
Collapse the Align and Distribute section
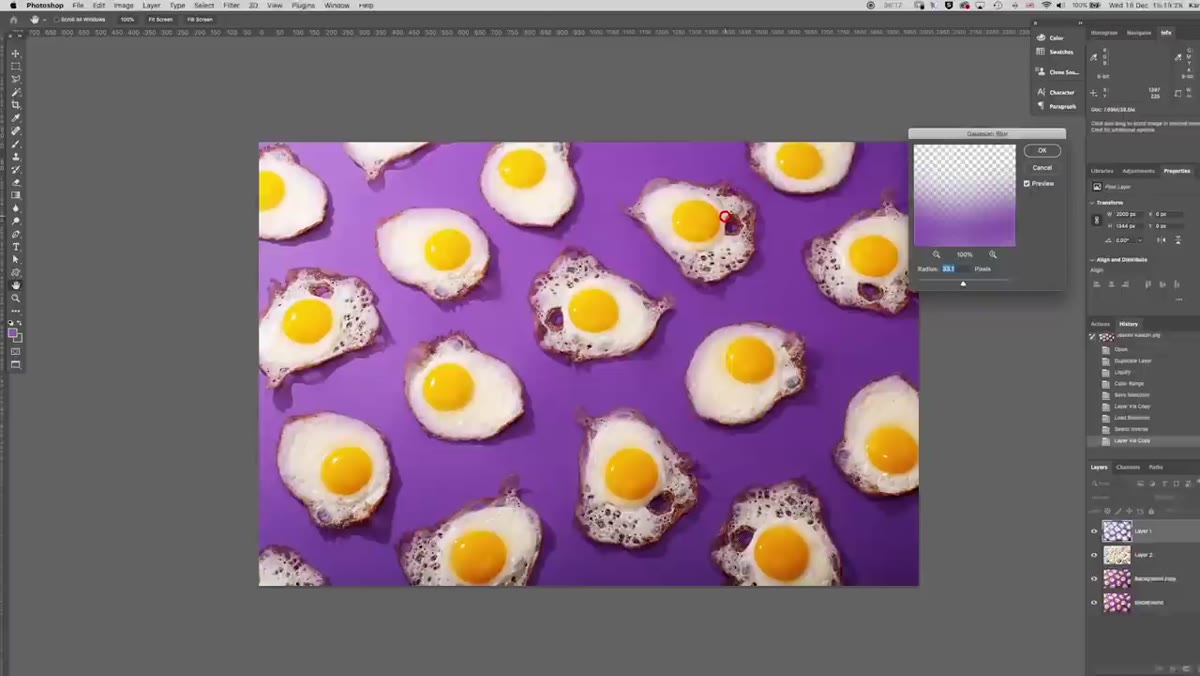click(1092, 260)
